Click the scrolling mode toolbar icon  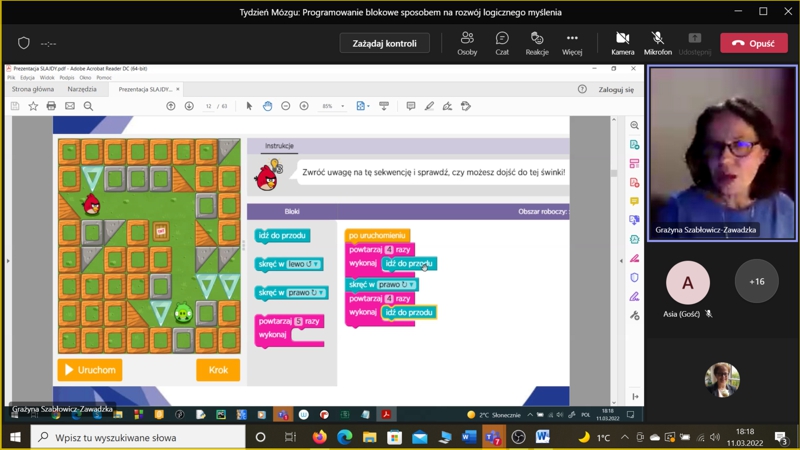(384, 106)
